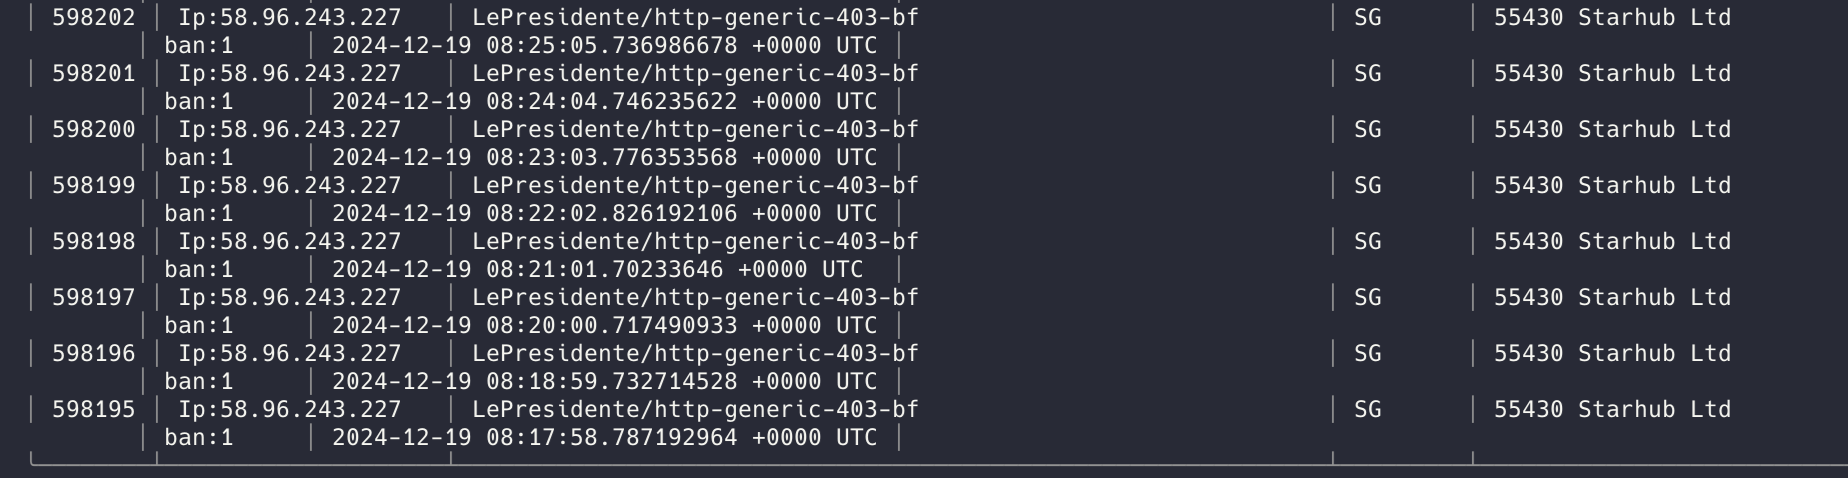Click alert ID 598201
The image size is (1848, 478).
point(93,74)
